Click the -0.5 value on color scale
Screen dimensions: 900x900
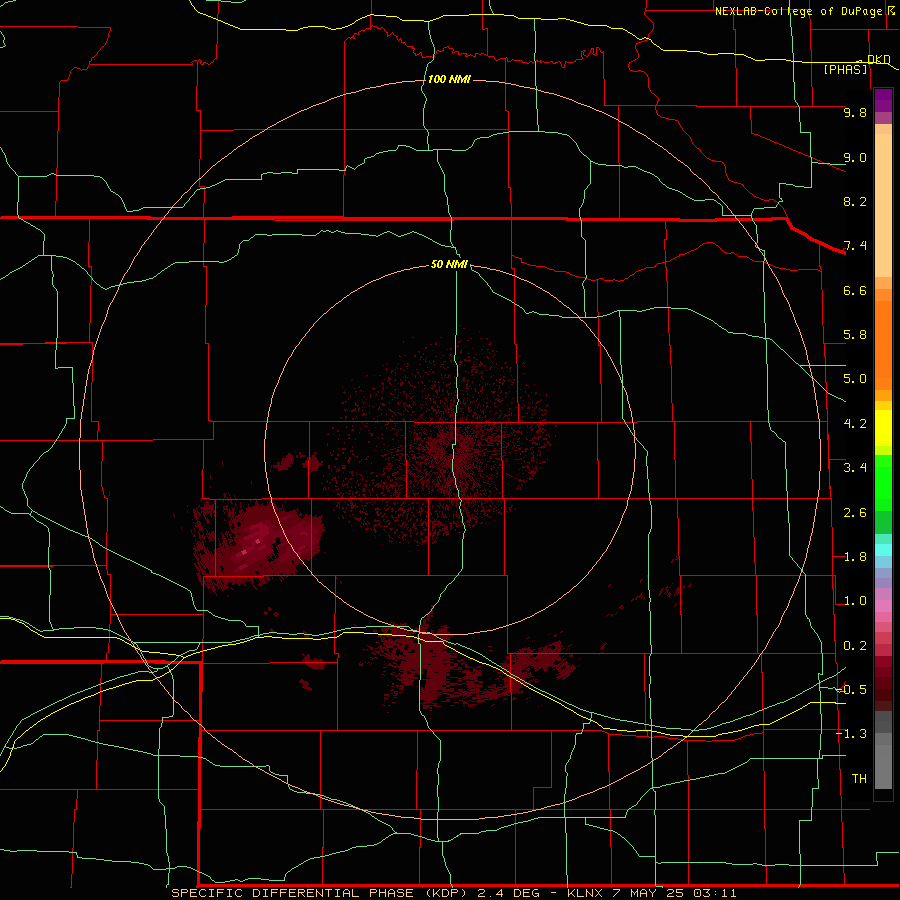(851, 690)
